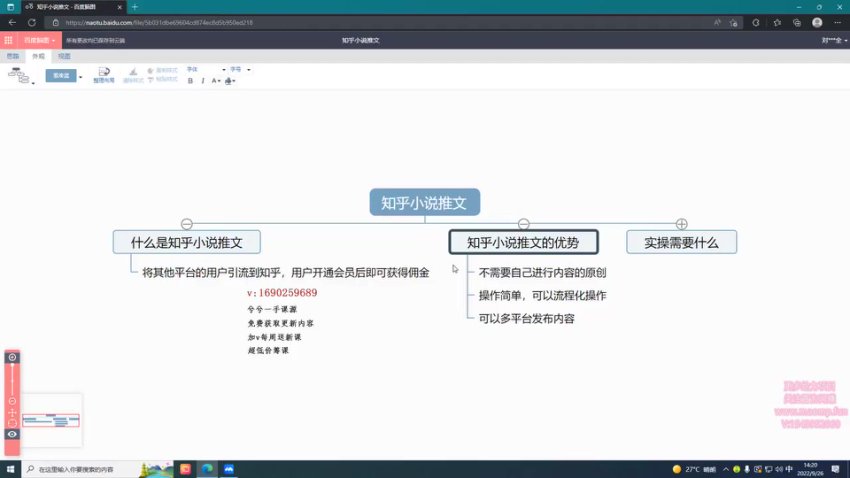Collapse the 知乎小说推文的优势 branch
Viewport: 850px width, 478px height.
pos(523,224)
